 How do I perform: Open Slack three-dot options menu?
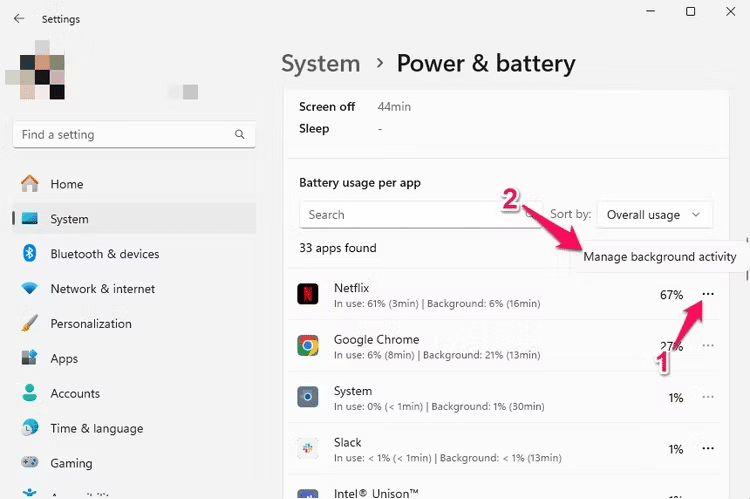[708, 449]
